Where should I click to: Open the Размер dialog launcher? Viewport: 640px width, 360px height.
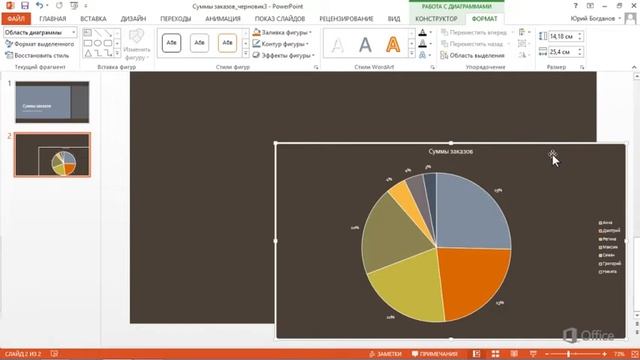pyautogui.click(x=582, y=67)
